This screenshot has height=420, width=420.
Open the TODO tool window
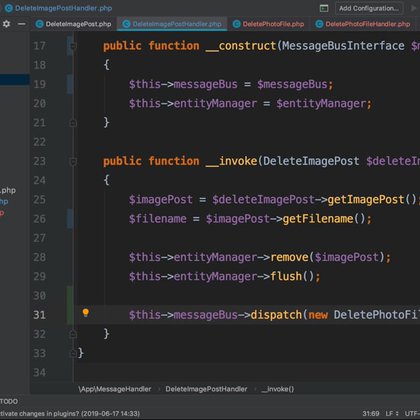pyautogui.click(x=9, y=401)
